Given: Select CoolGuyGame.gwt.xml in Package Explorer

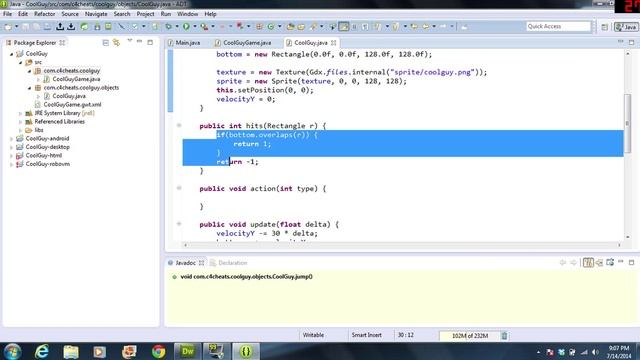Looking at the screenshot, I should [x=72, y=104].
